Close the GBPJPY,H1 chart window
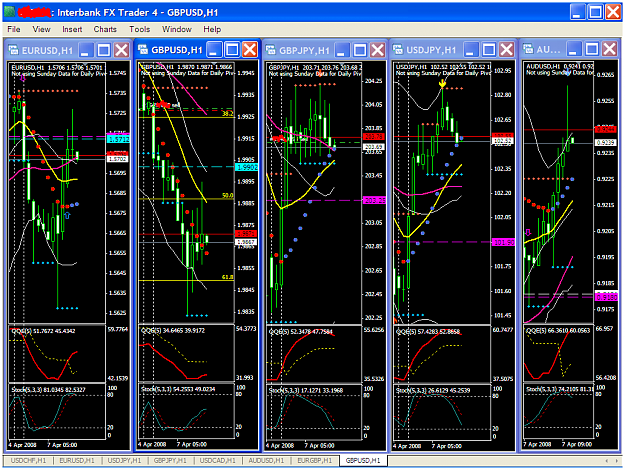 click(x=377, y=50)
